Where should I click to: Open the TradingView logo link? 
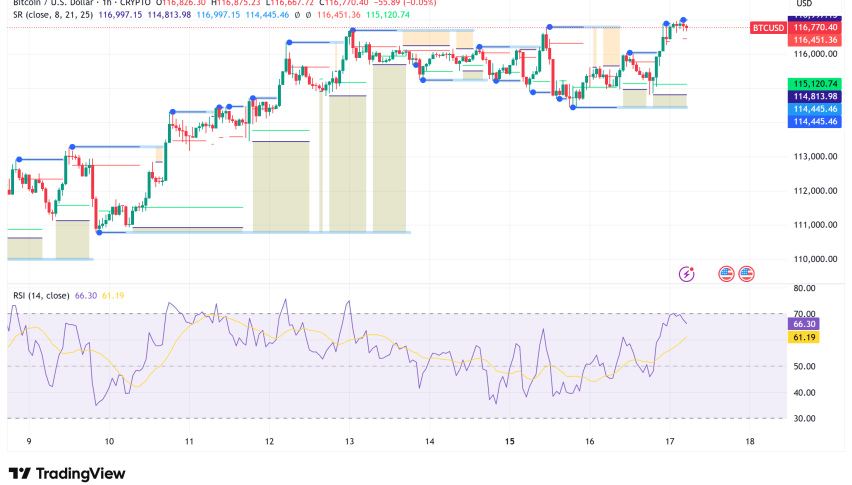[67, 474]
